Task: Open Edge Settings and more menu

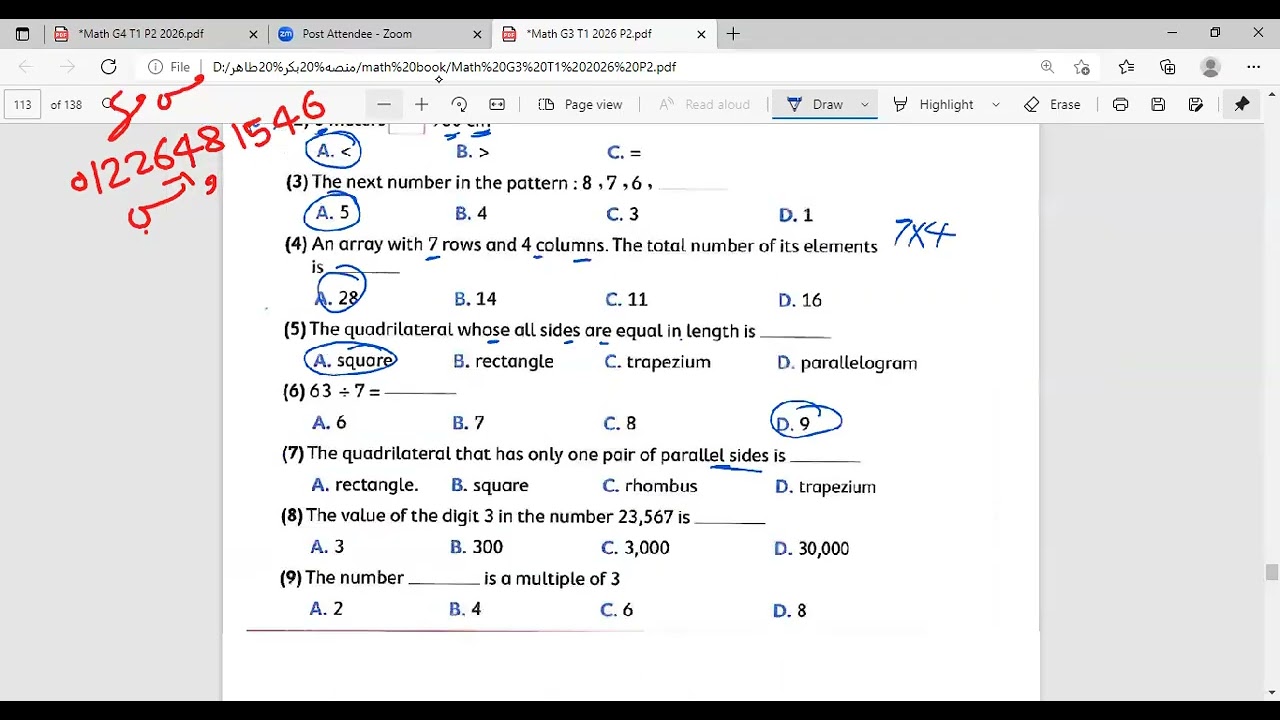Action: (1254, 67)
